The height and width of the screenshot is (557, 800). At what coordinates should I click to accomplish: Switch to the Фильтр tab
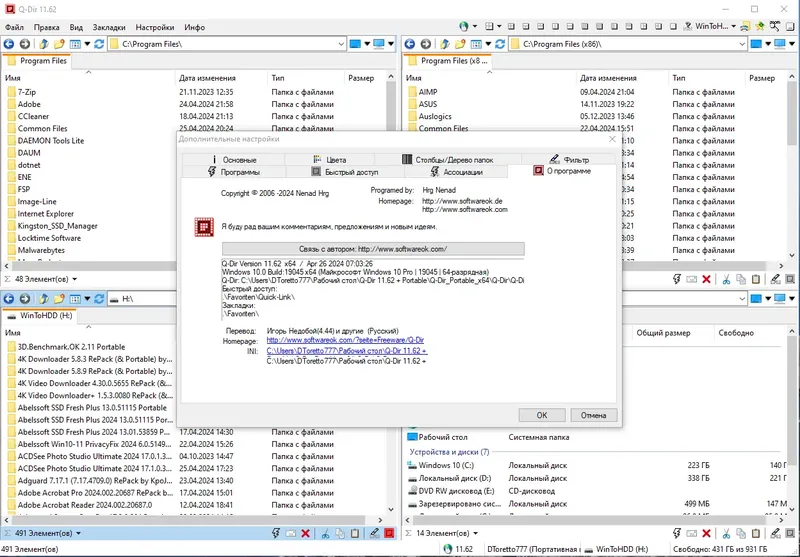click(568, 160)
